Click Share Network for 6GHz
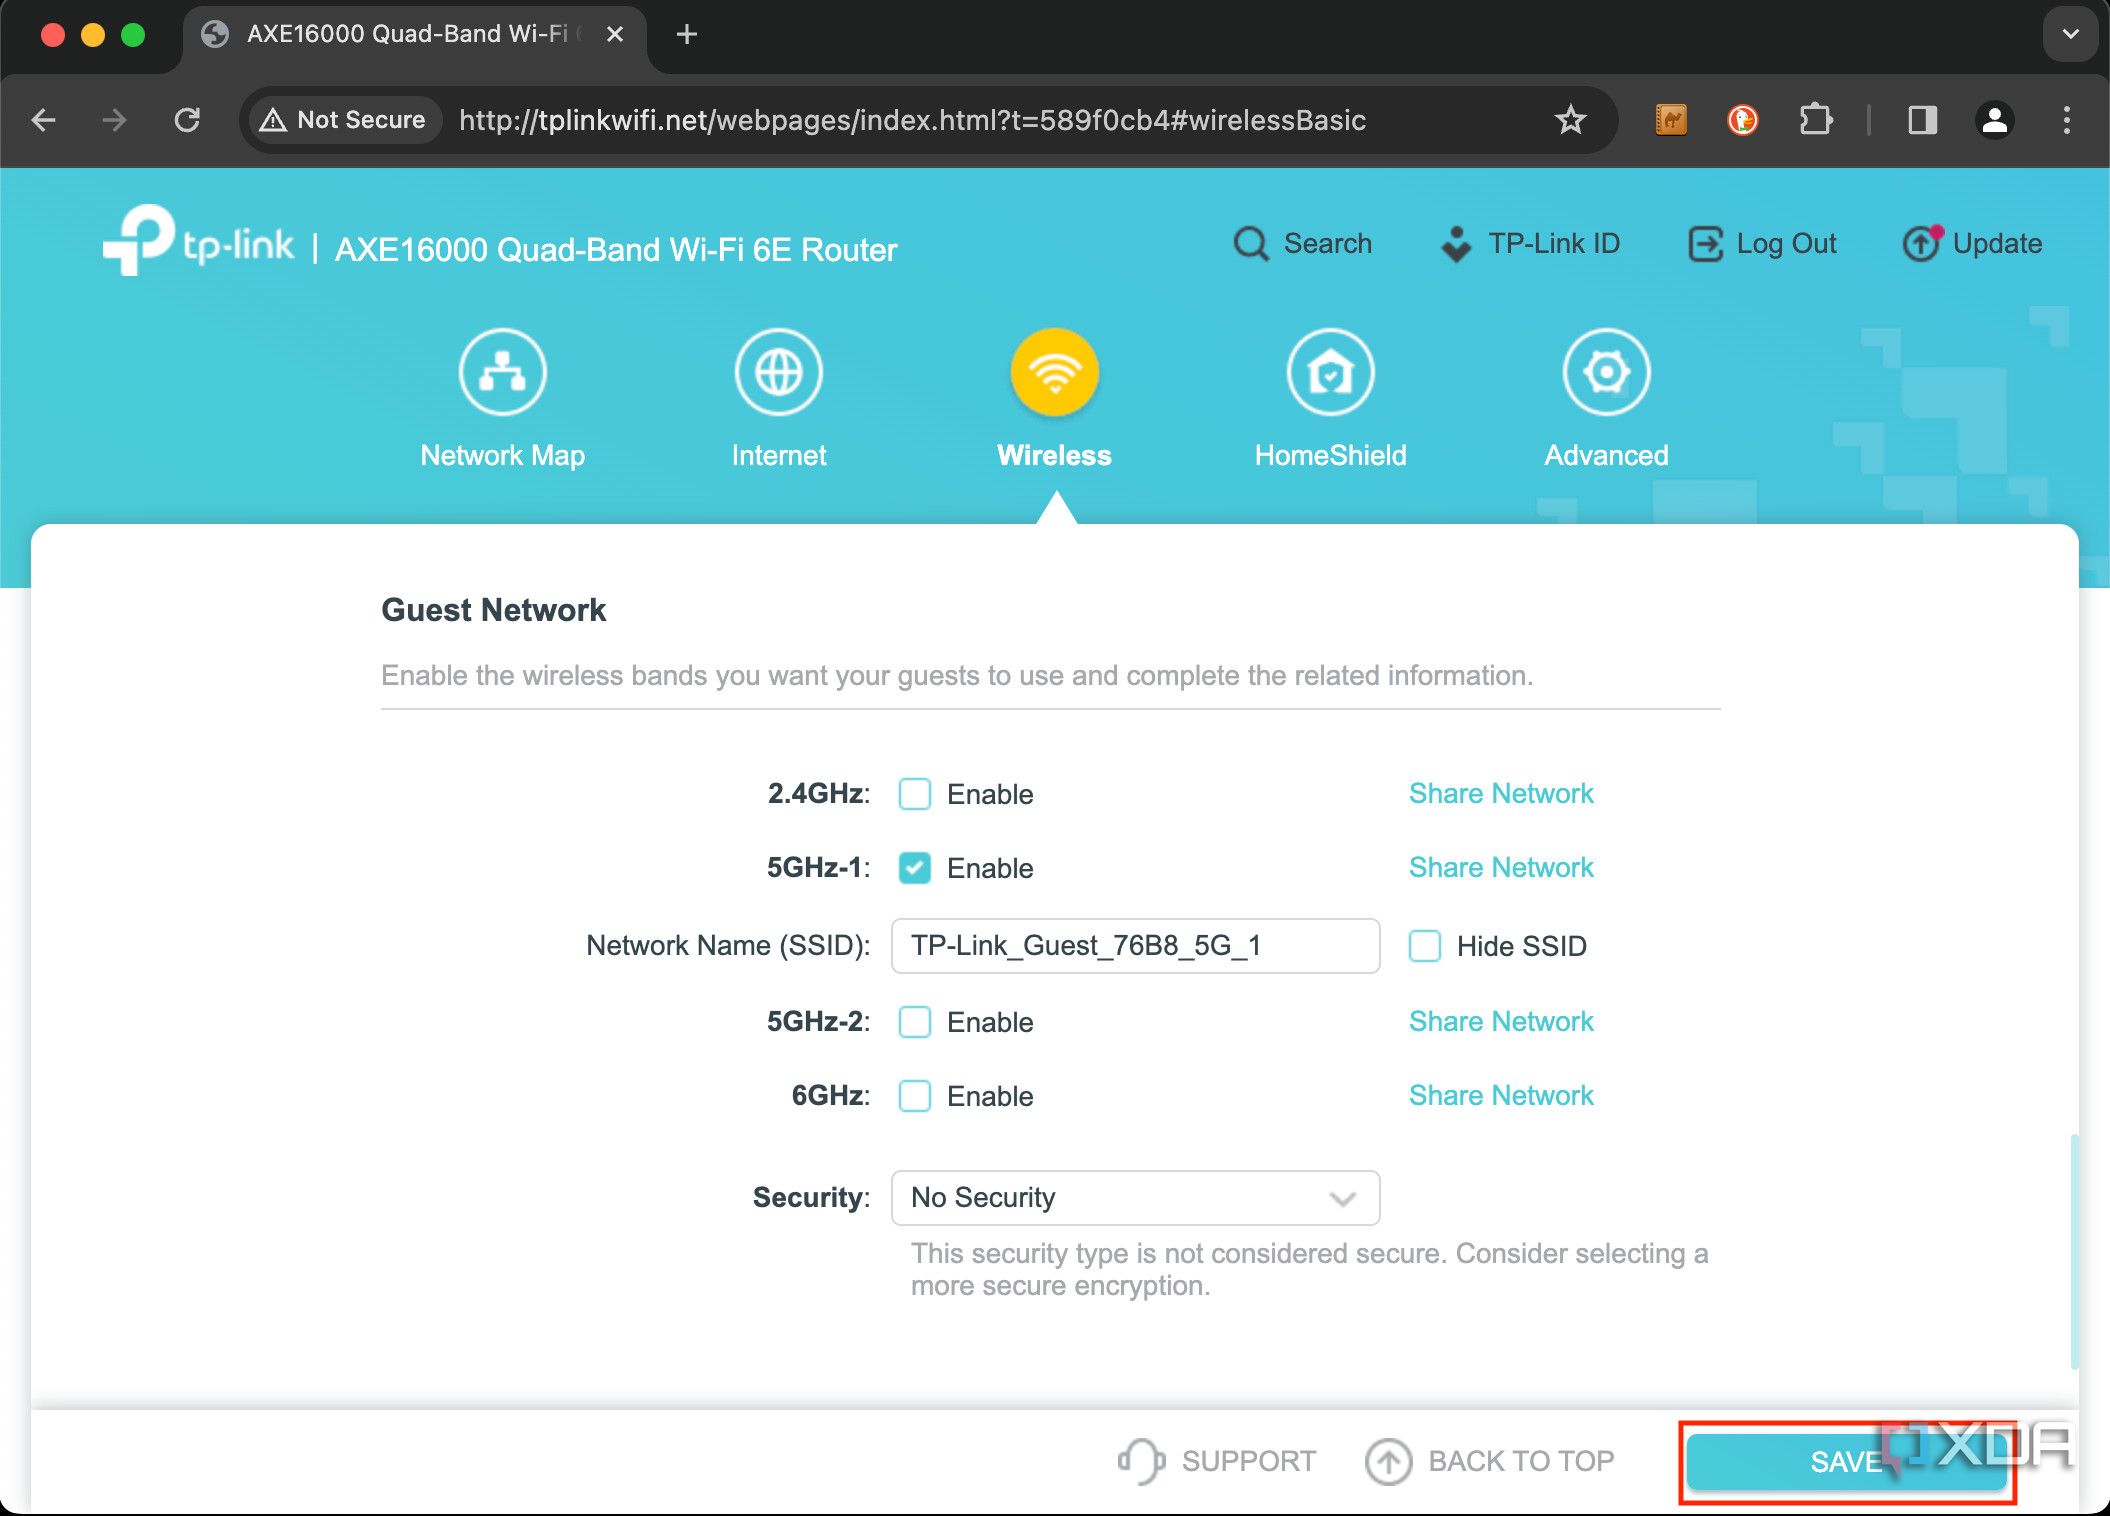The image size is (2110, 1516). pyautogui.click(x=1500, y=1095)
